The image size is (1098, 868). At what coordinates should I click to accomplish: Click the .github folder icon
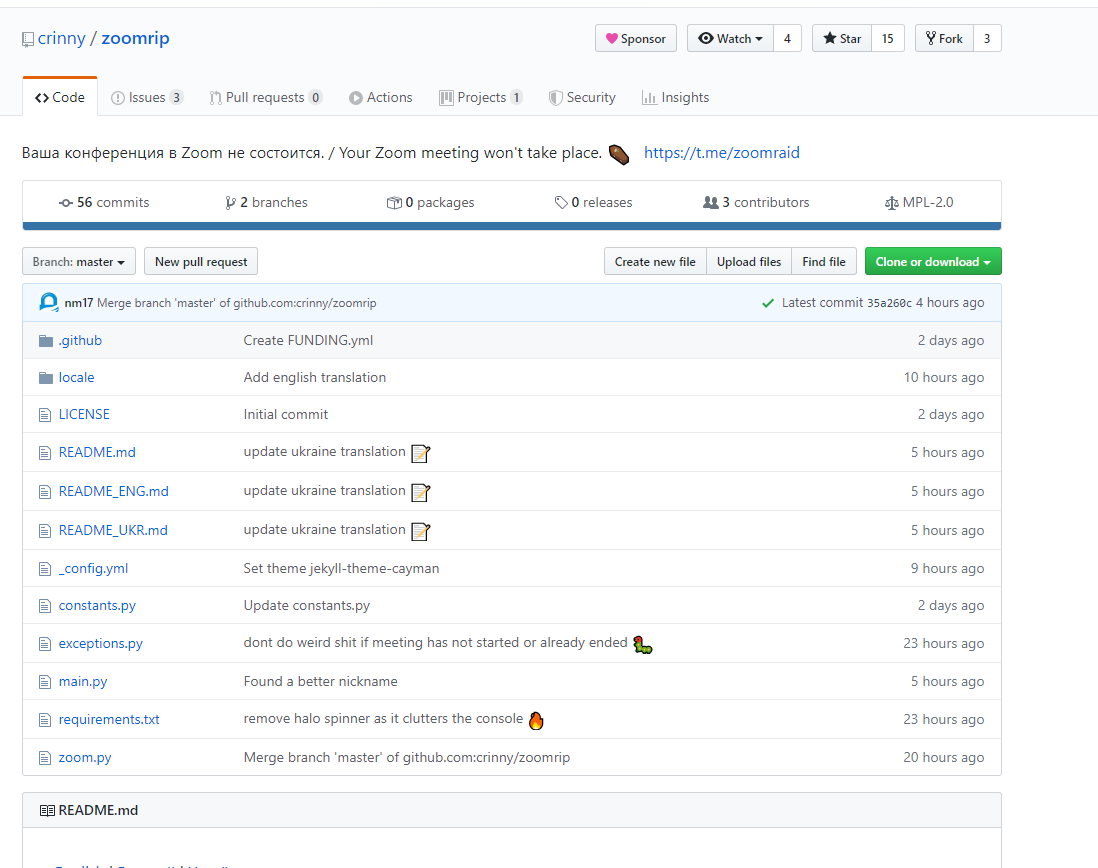45,341
